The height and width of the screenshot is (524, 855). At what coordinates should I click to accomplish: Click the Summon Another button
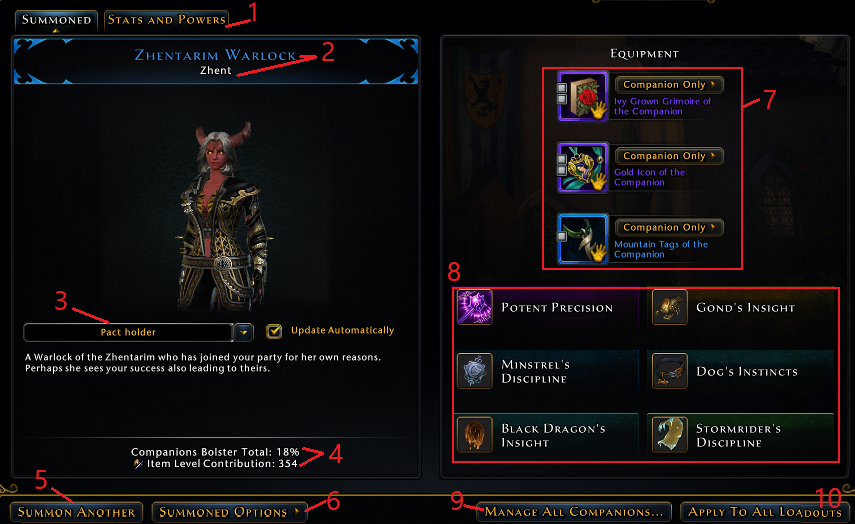point(76,512)
